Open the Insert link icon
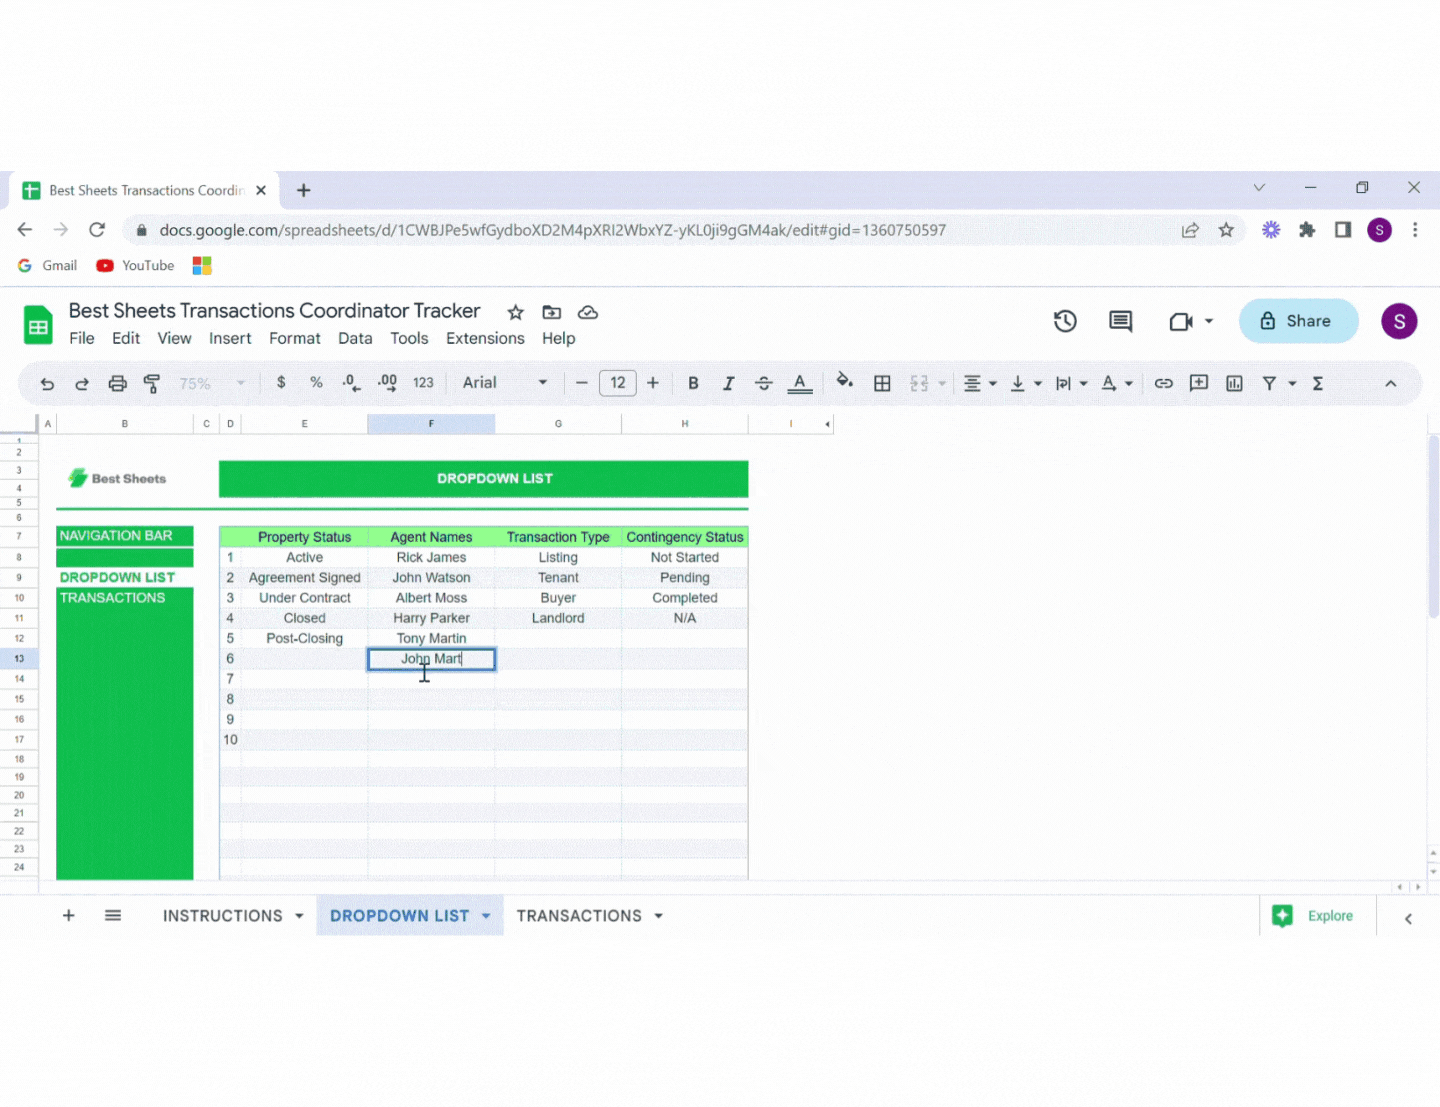Viewport: 1440px width, 1107px height. pos(1163,383)
